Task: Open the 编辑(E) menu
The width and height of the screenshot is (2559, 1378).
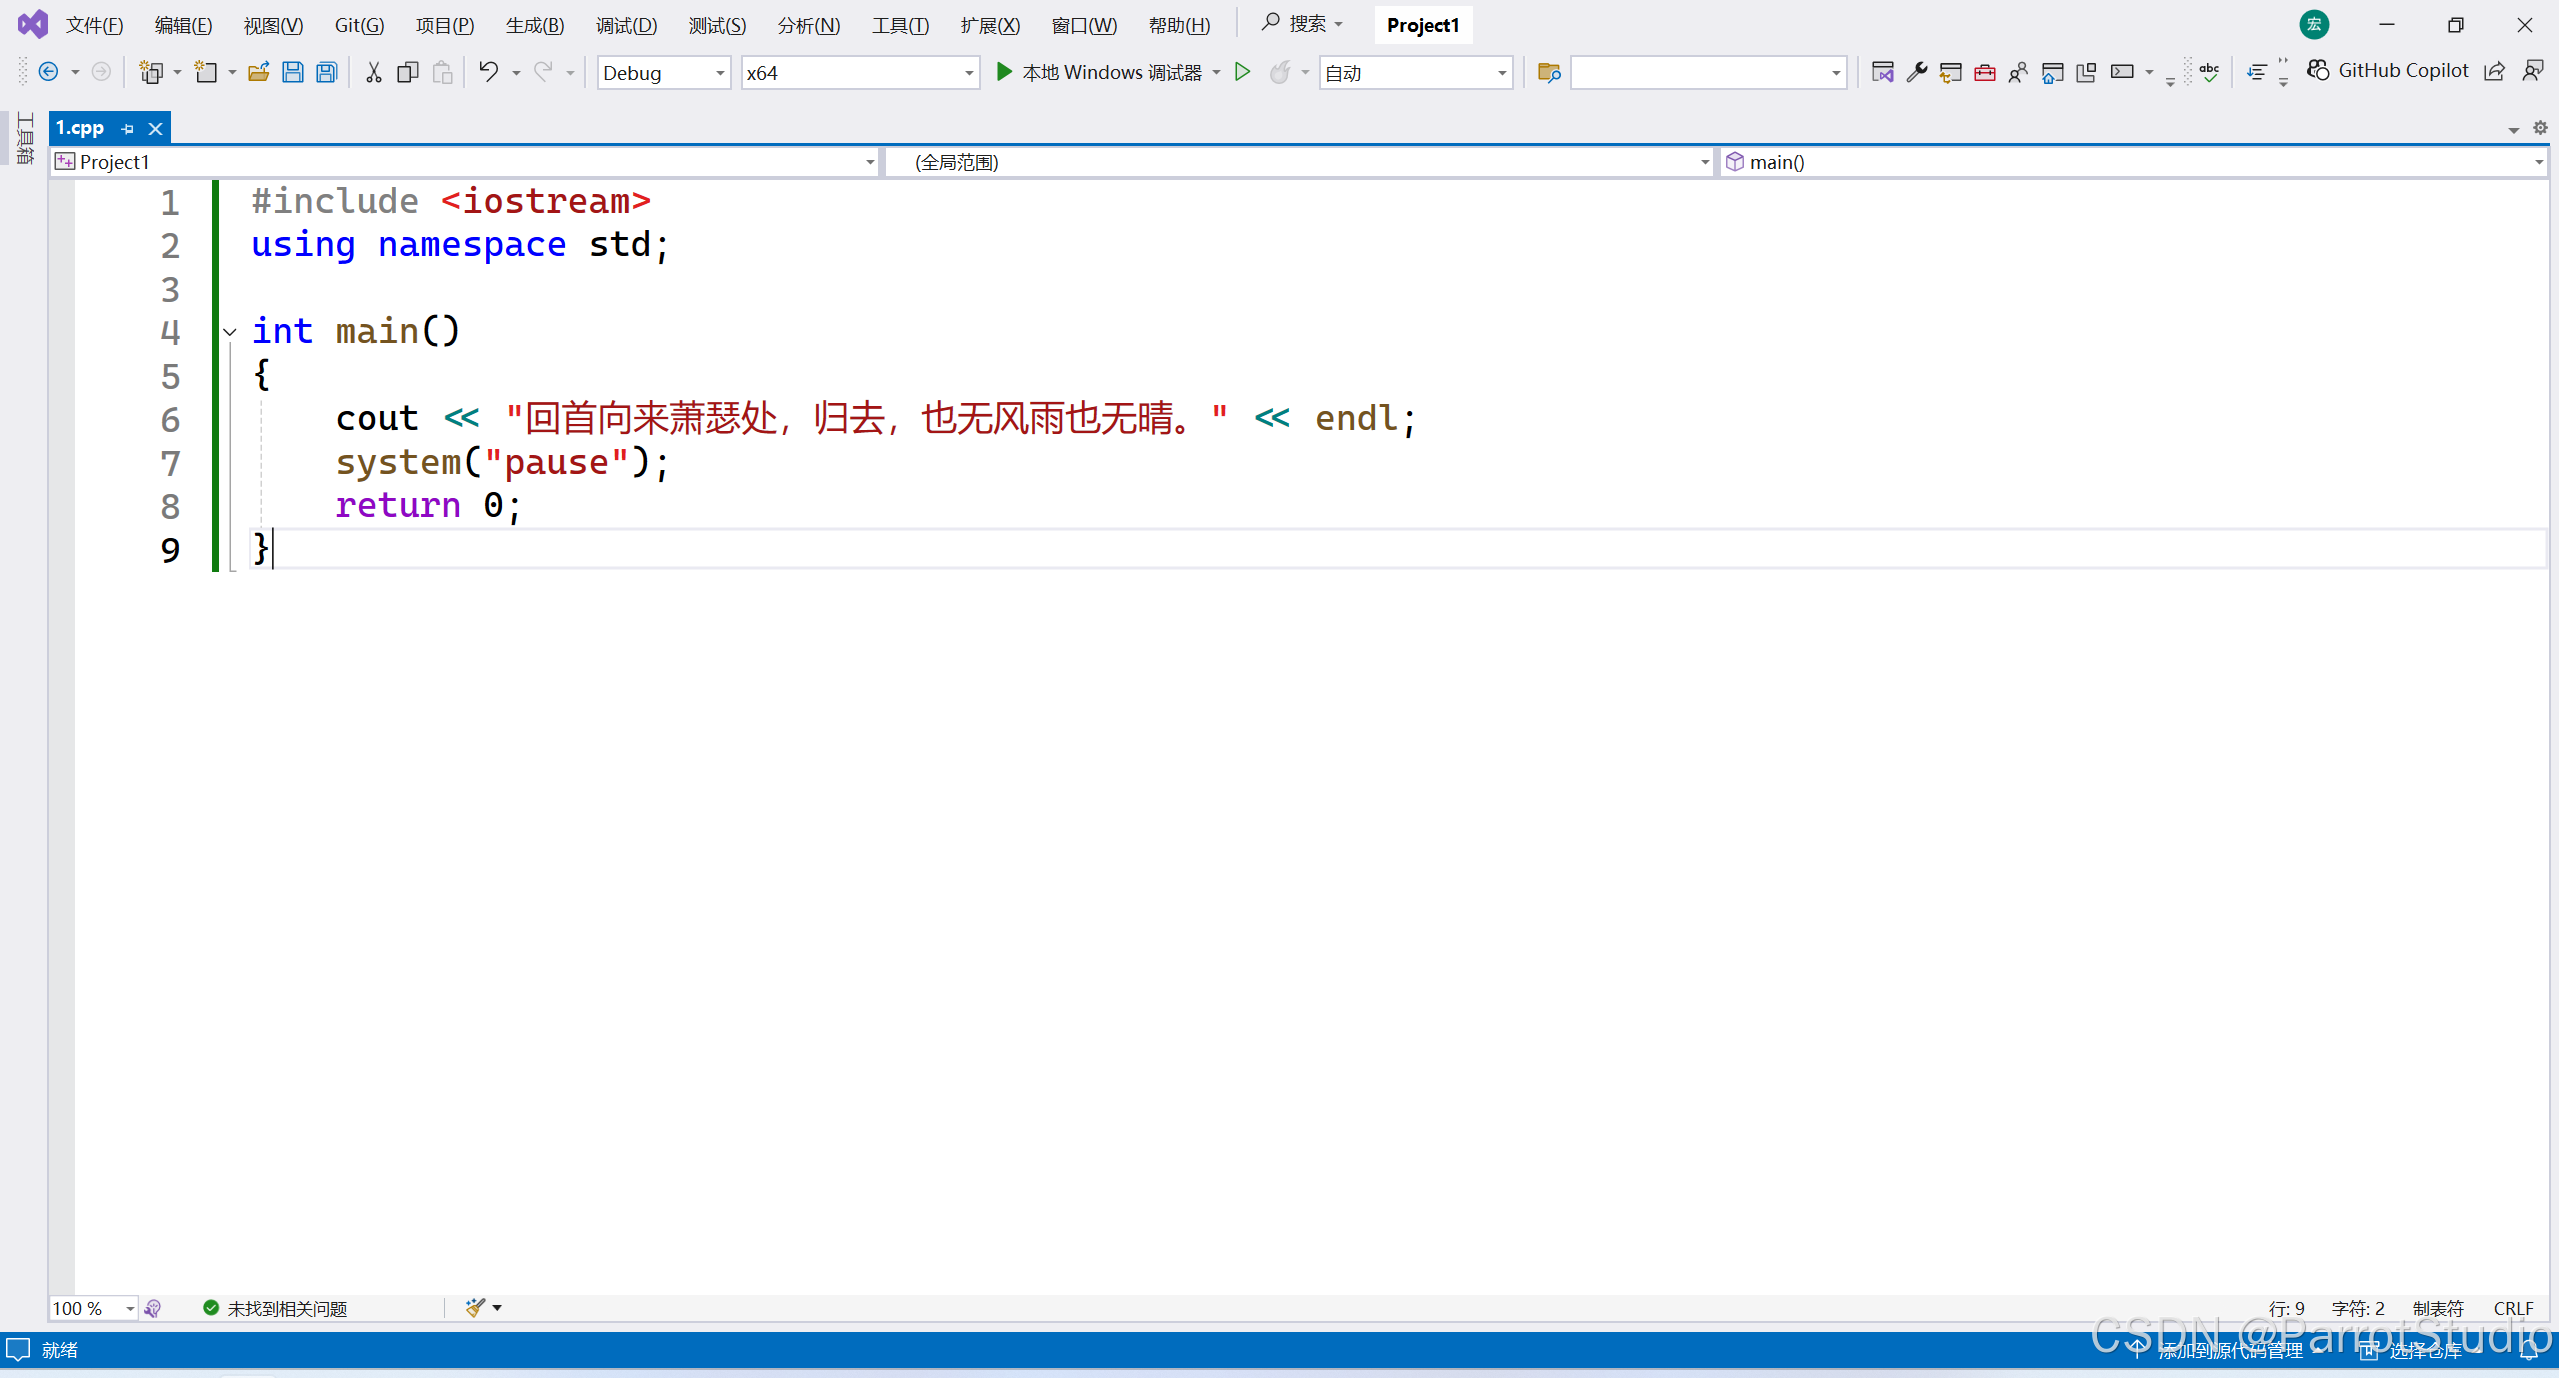Action: [x=183, y=25]
